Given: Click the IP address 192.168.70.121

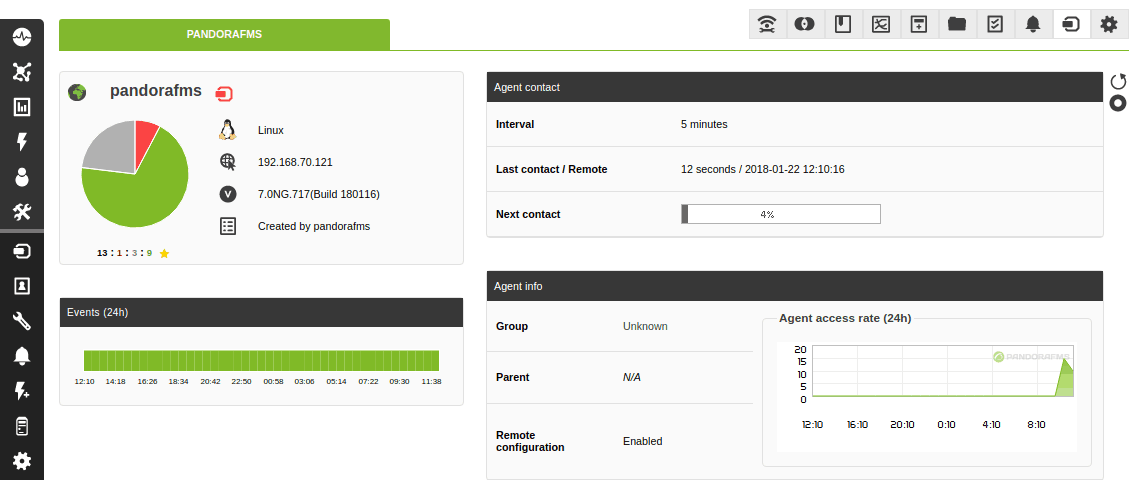Looking at the screenshot, I should click(x=295, y=162).
